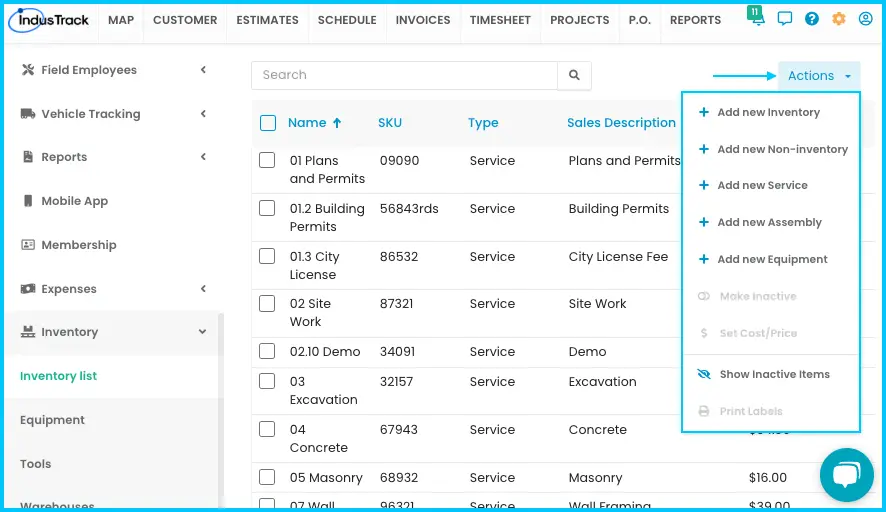This screenshot has height=512, width=886.
Task: Expand Vehicle Tracking chevron
Action: click(203, 114)
